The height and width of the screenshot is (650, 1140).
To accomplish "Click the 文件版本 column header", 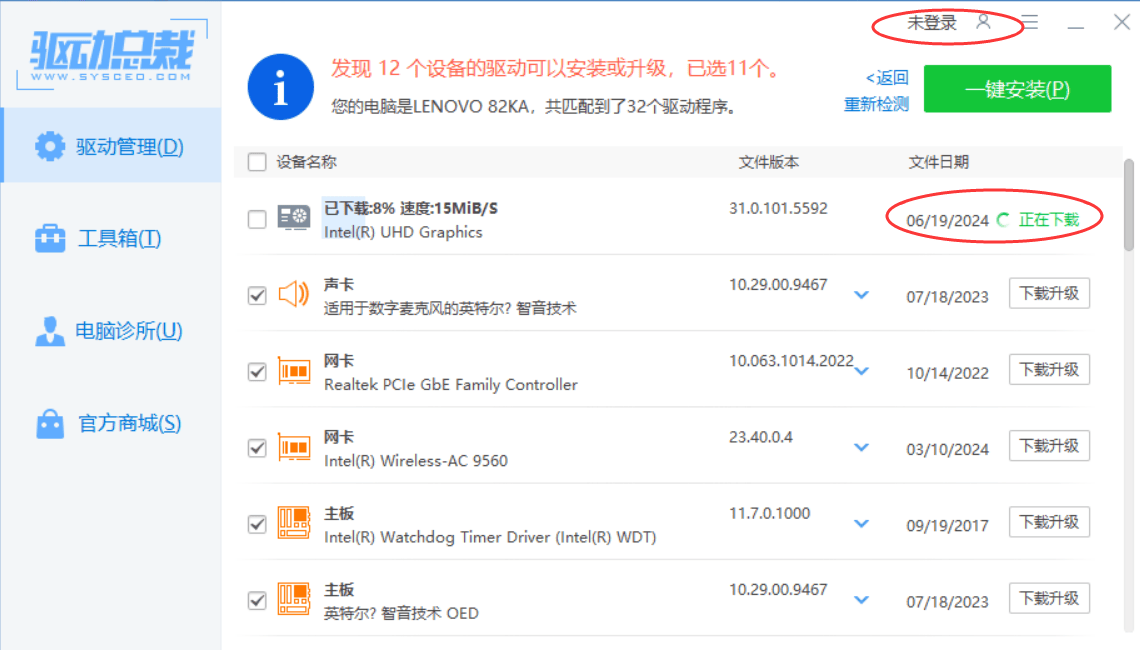I will 768,162.
